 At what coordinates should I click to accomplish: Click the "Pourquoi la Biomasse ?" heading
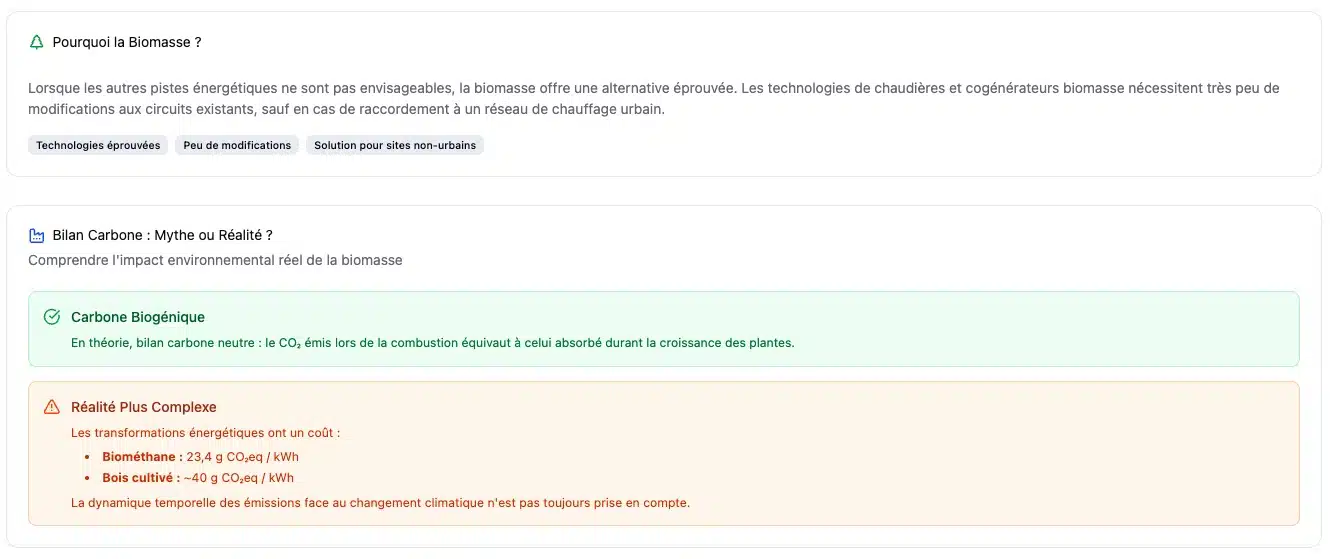(127, 42)
